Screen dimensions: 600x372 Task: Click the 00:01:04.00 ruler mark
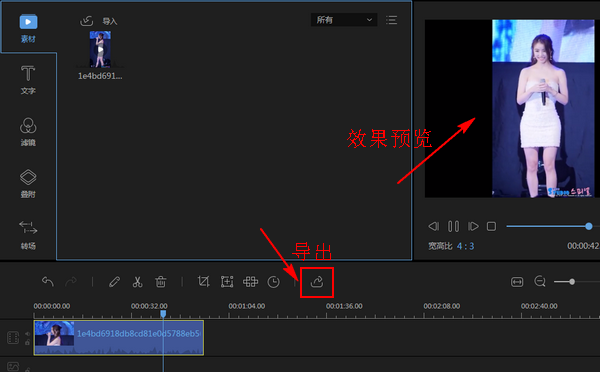click(247, 306)
